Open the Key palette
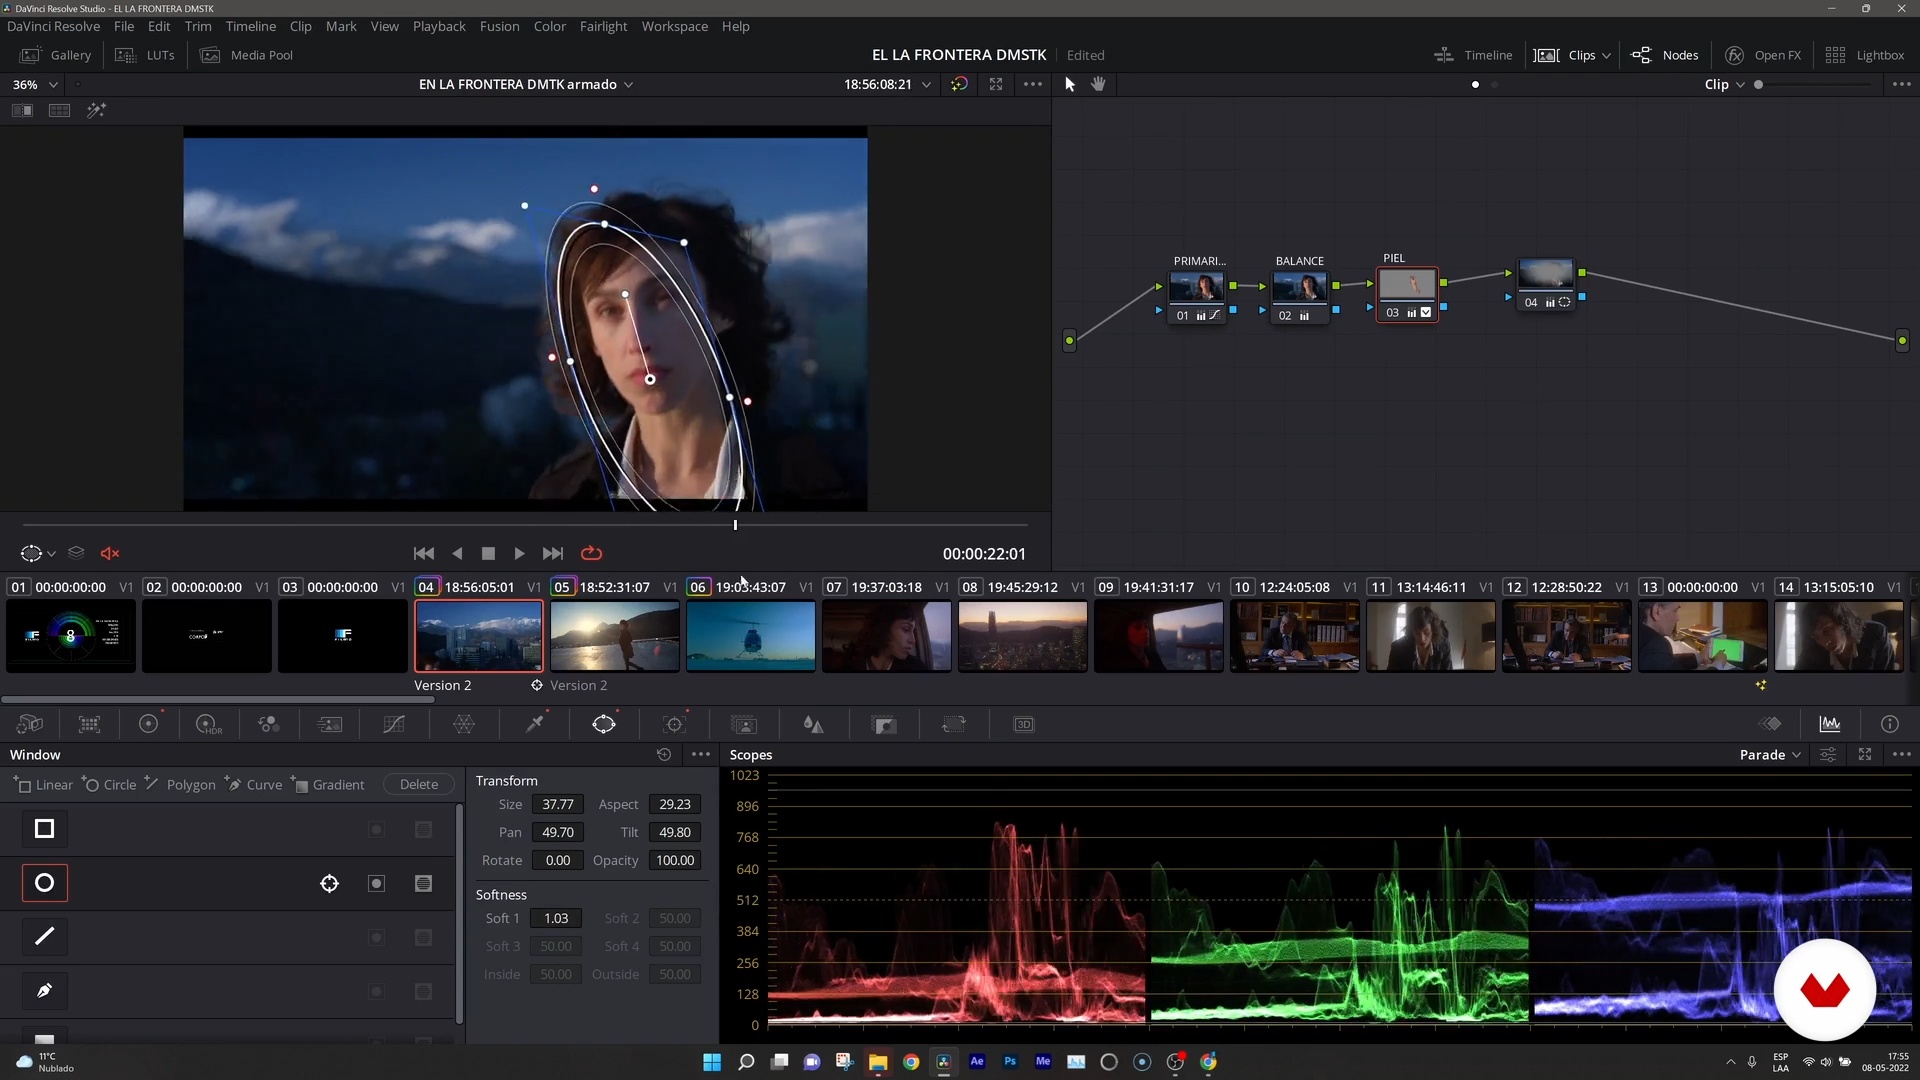1920x1080 pixels. pyautogui.click(x=884, y=724)
